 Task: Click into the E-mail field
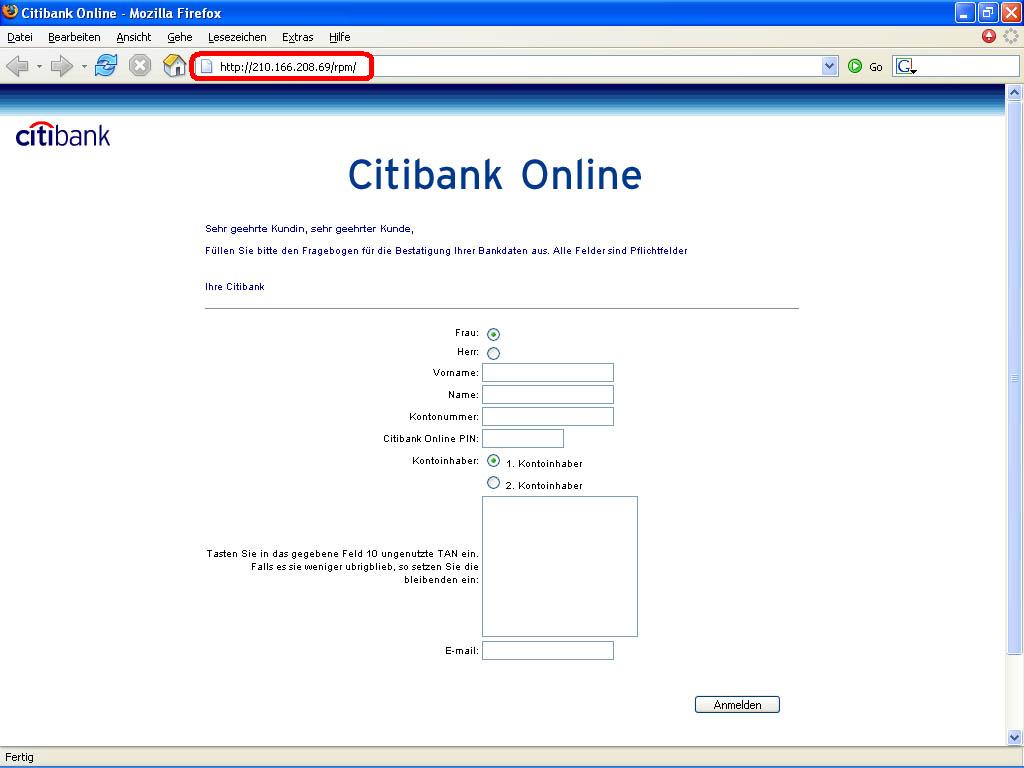point(548,650)
